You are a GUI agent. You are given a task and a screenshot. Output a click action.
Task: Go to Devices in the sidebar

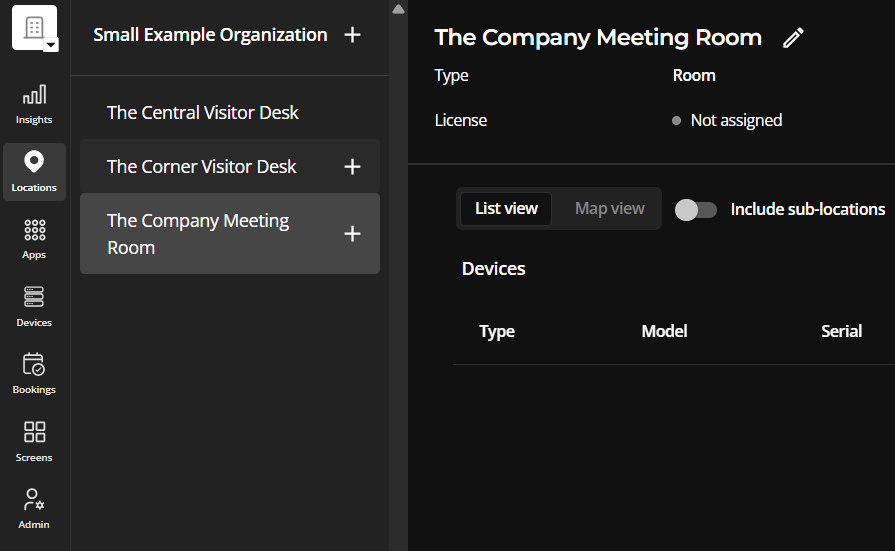click(x=34, y=307)
